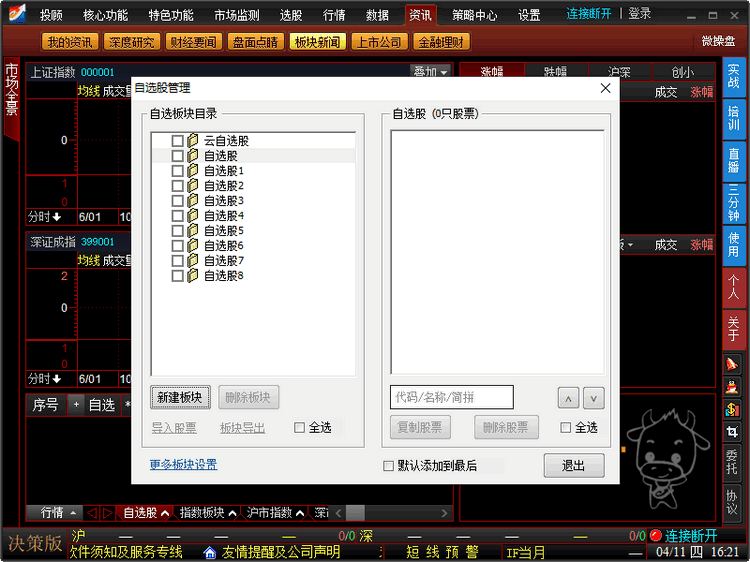Click the left red arrow beside 行情 tab
Screen dimensions: 750x562
(x=92, y=513)
